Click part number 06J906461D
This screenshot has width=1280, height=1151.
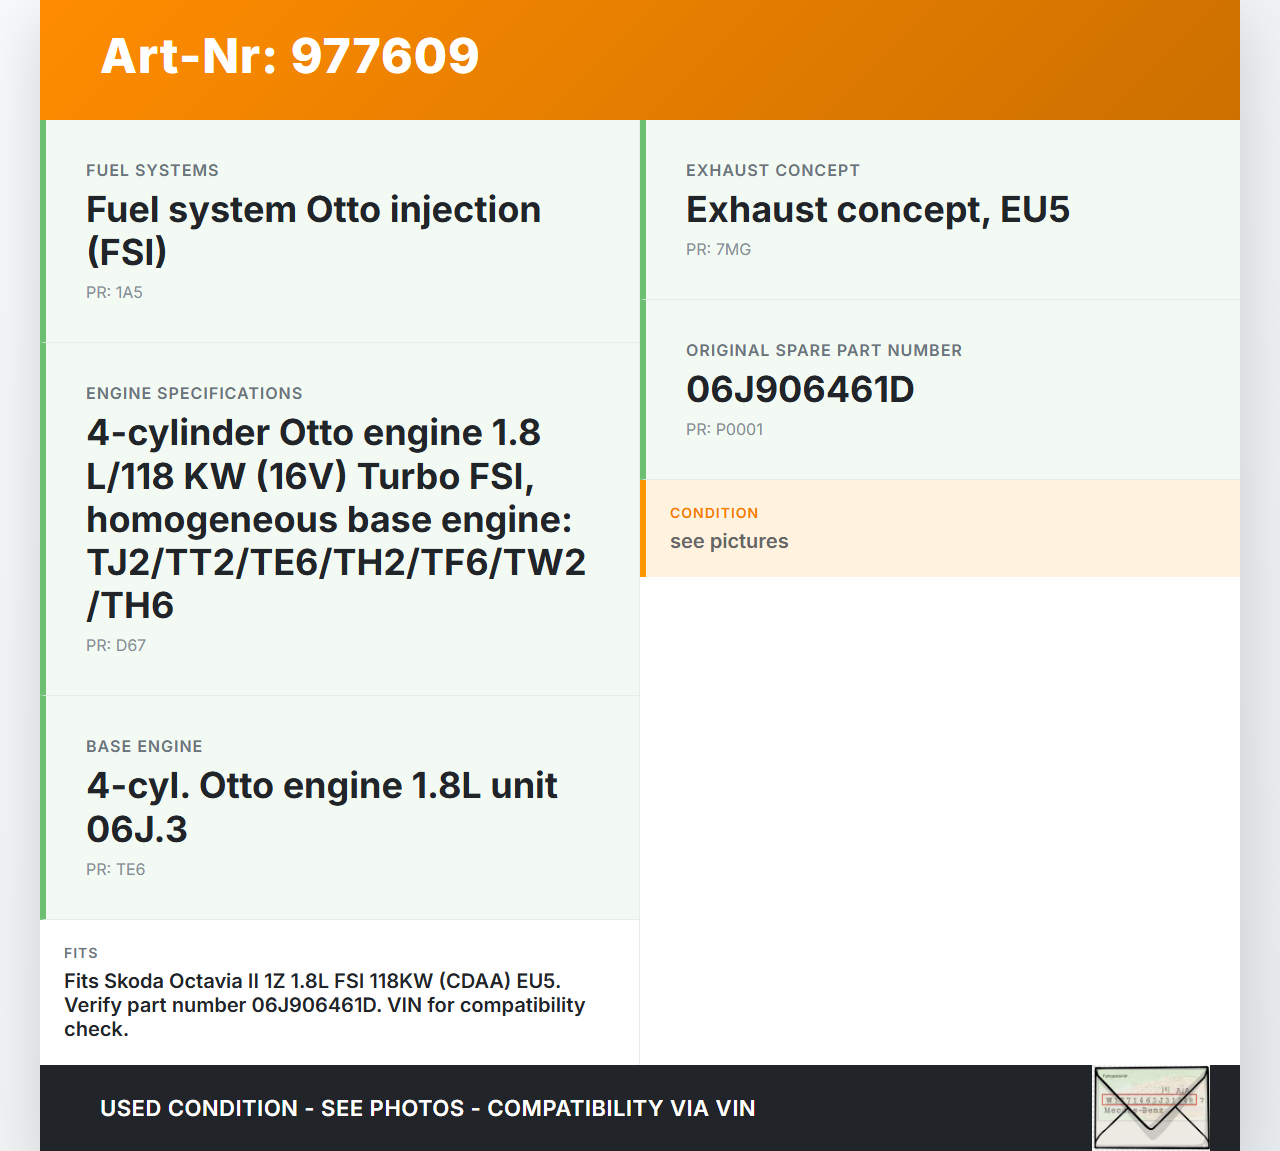tap(800, 390)
